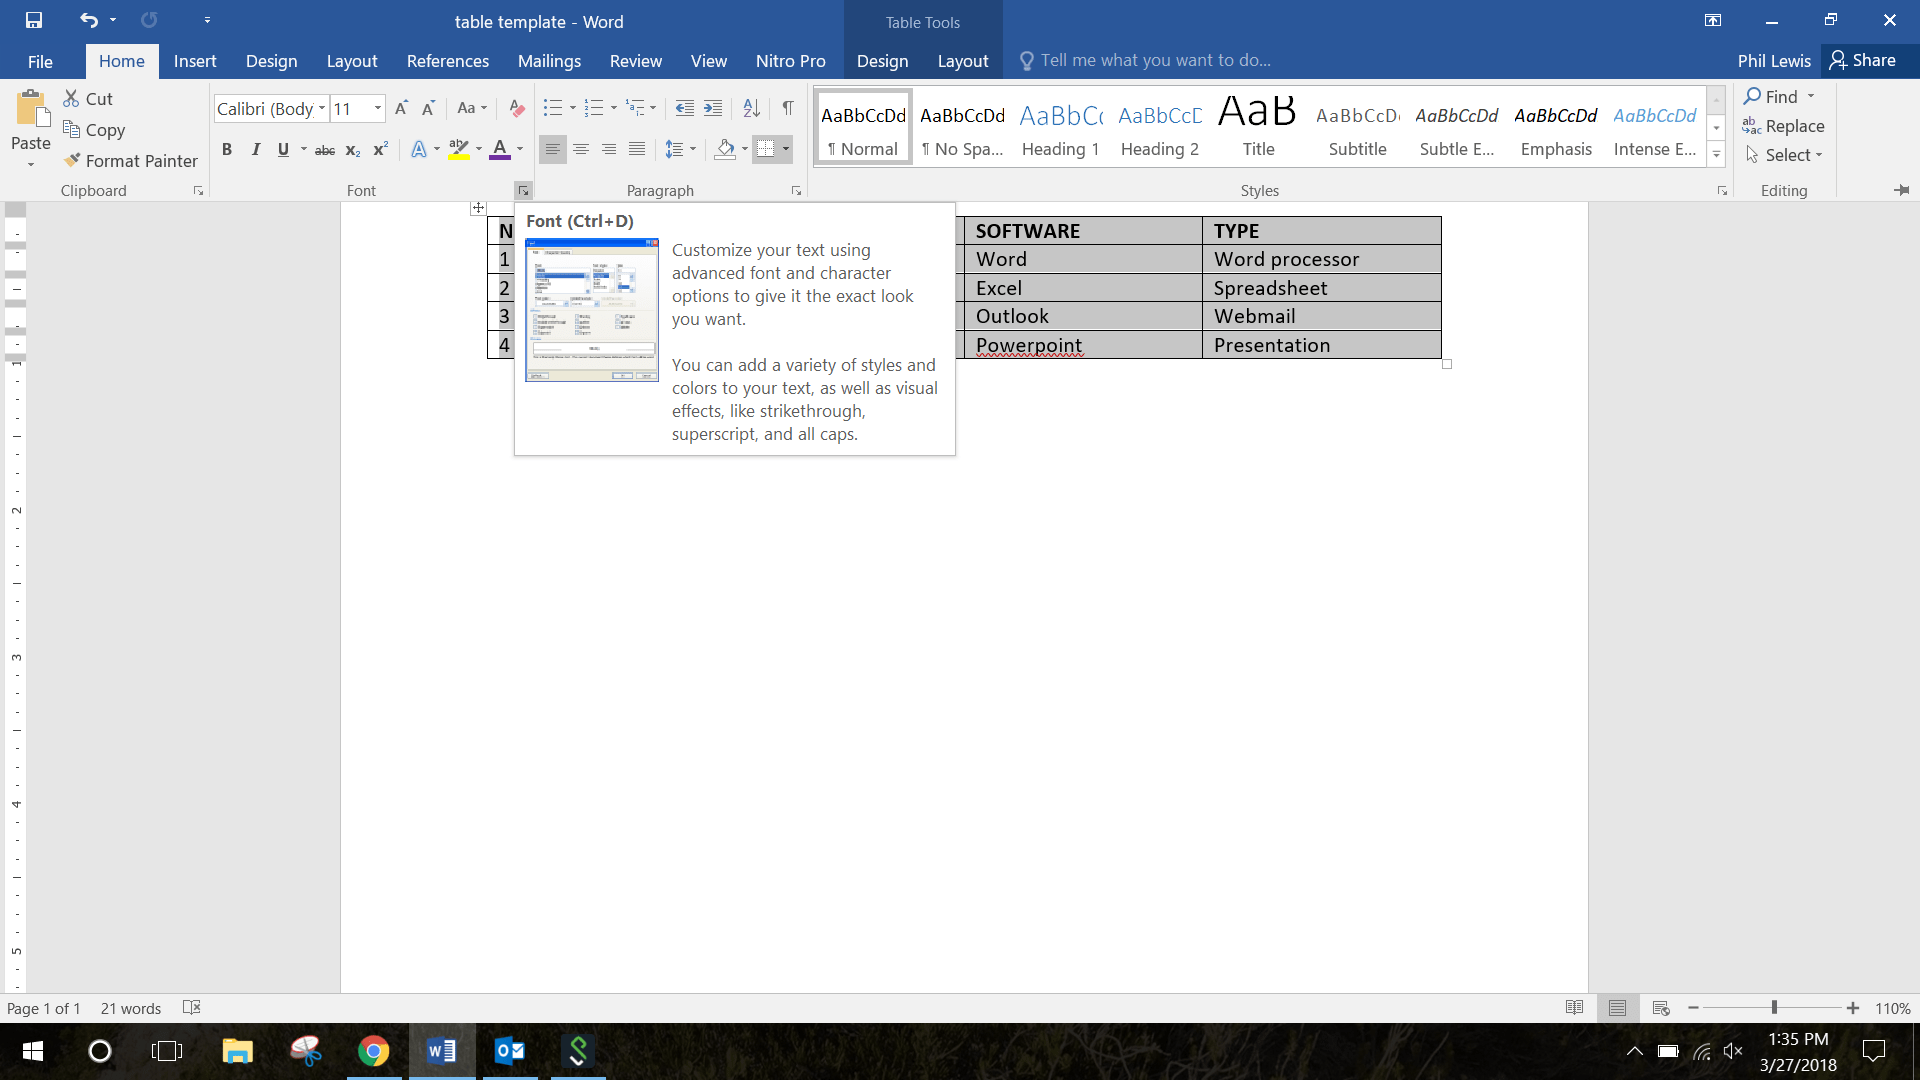Screen dimensions: 1920x1080
Task: Click the zoom slider handle
Action: click(x=1774, y=1008)
